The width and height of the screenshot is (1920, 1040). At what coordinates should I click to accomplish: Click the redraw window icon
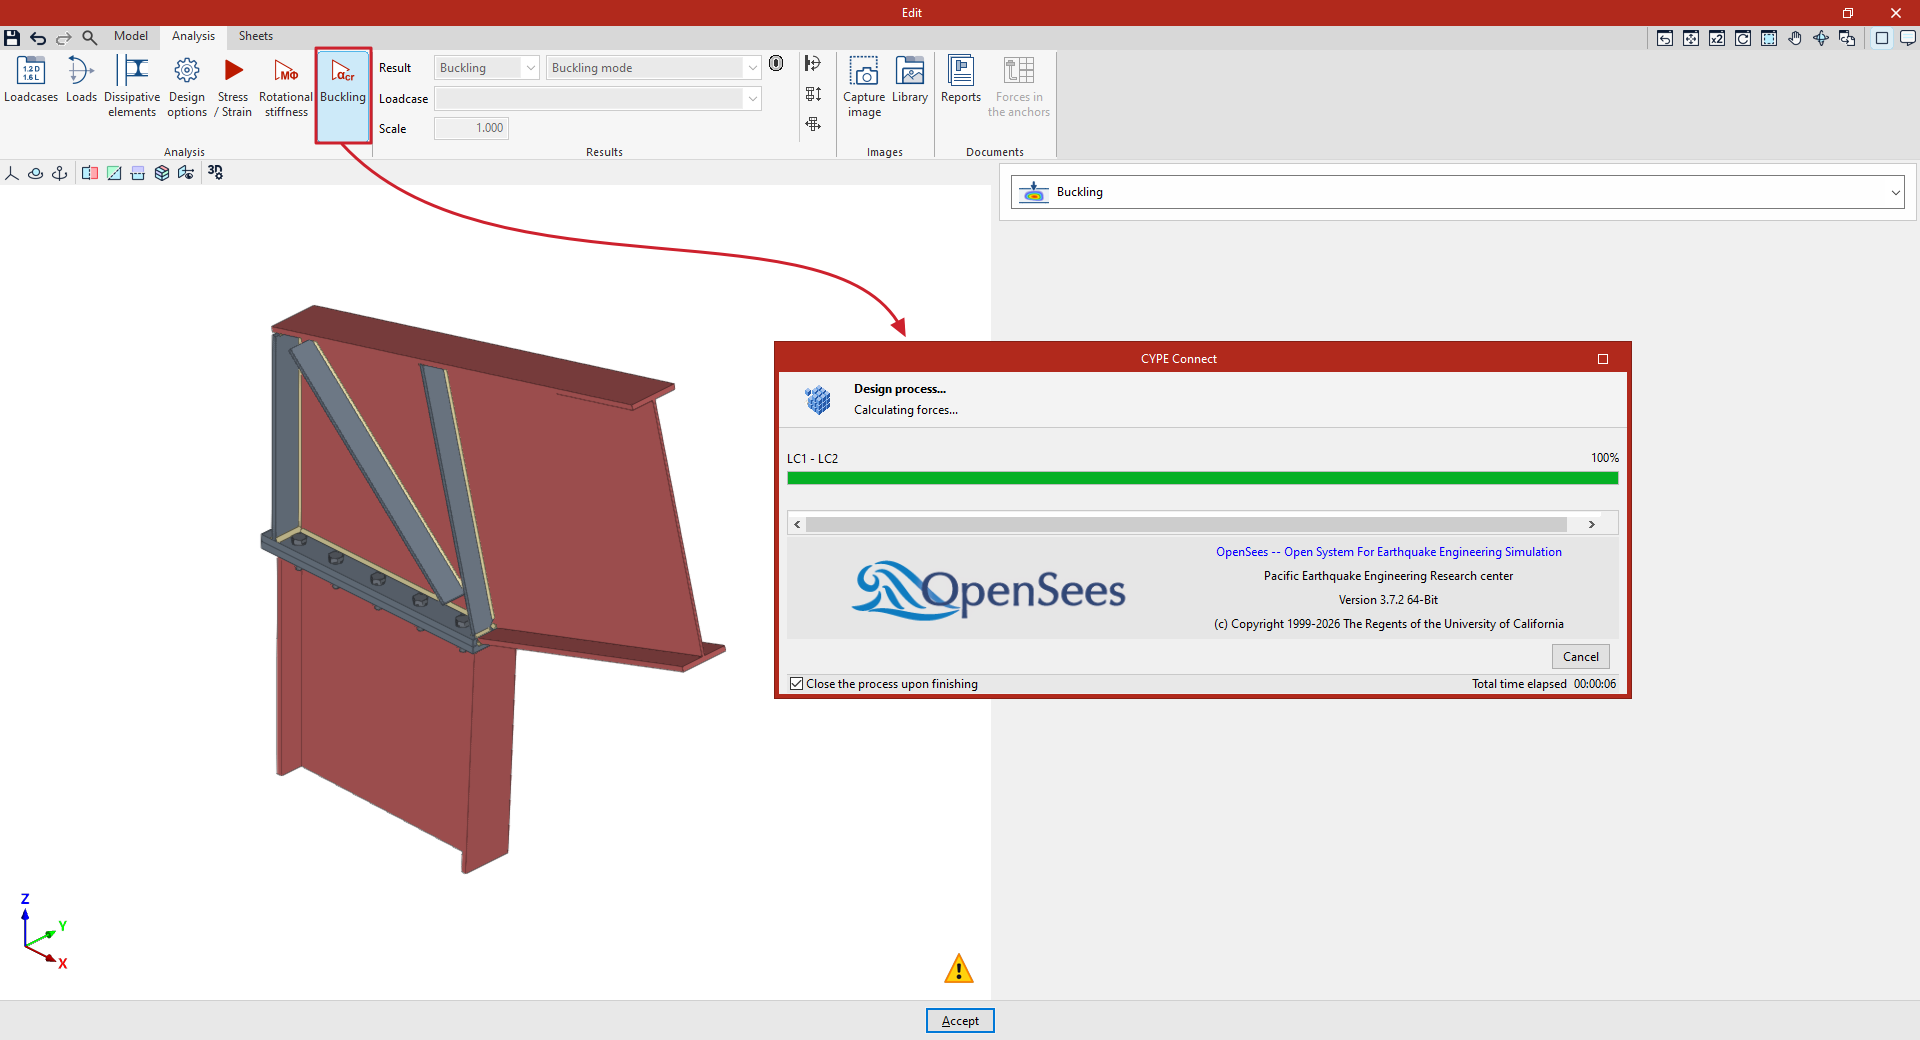coord(1743,38)
